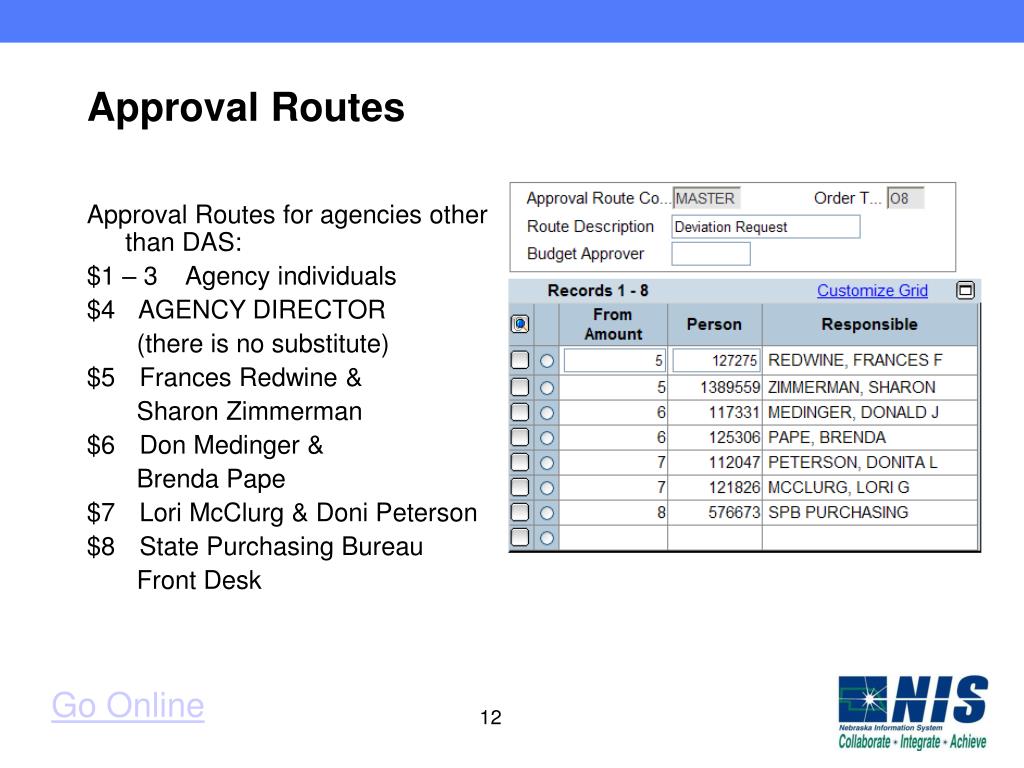
Task: Click the name PAPE, BRENDA
Action: (x=827, y=438)
